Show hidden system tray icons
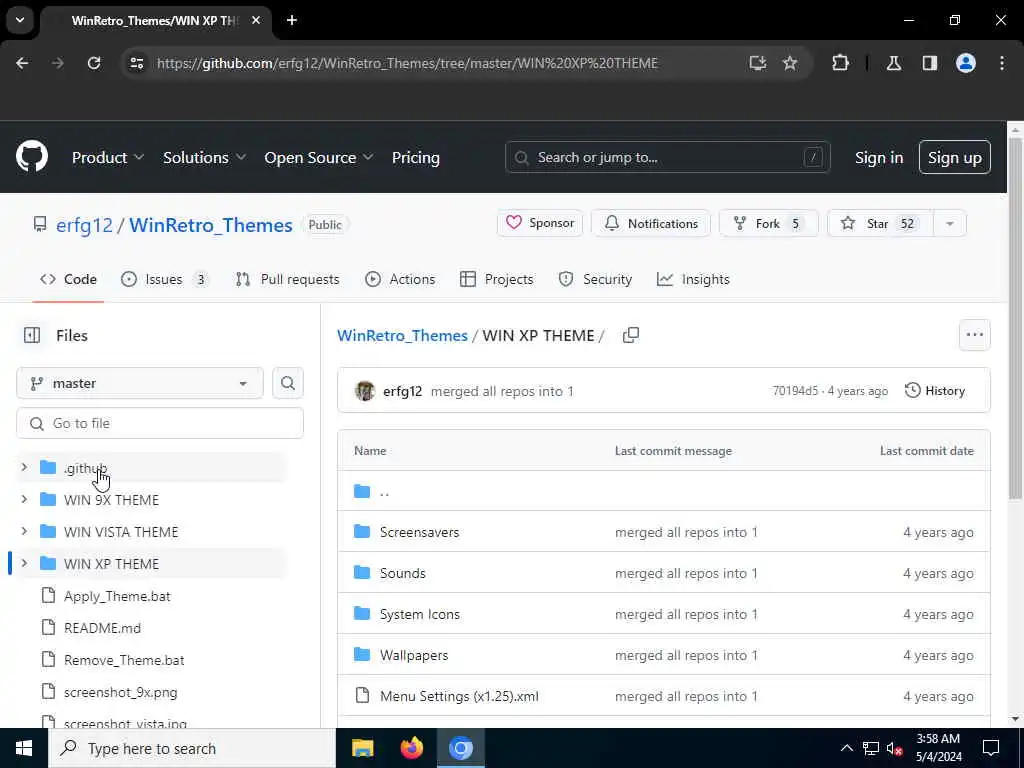Image resolution: width=1024 pixels, height=768 pixels. 846,748
